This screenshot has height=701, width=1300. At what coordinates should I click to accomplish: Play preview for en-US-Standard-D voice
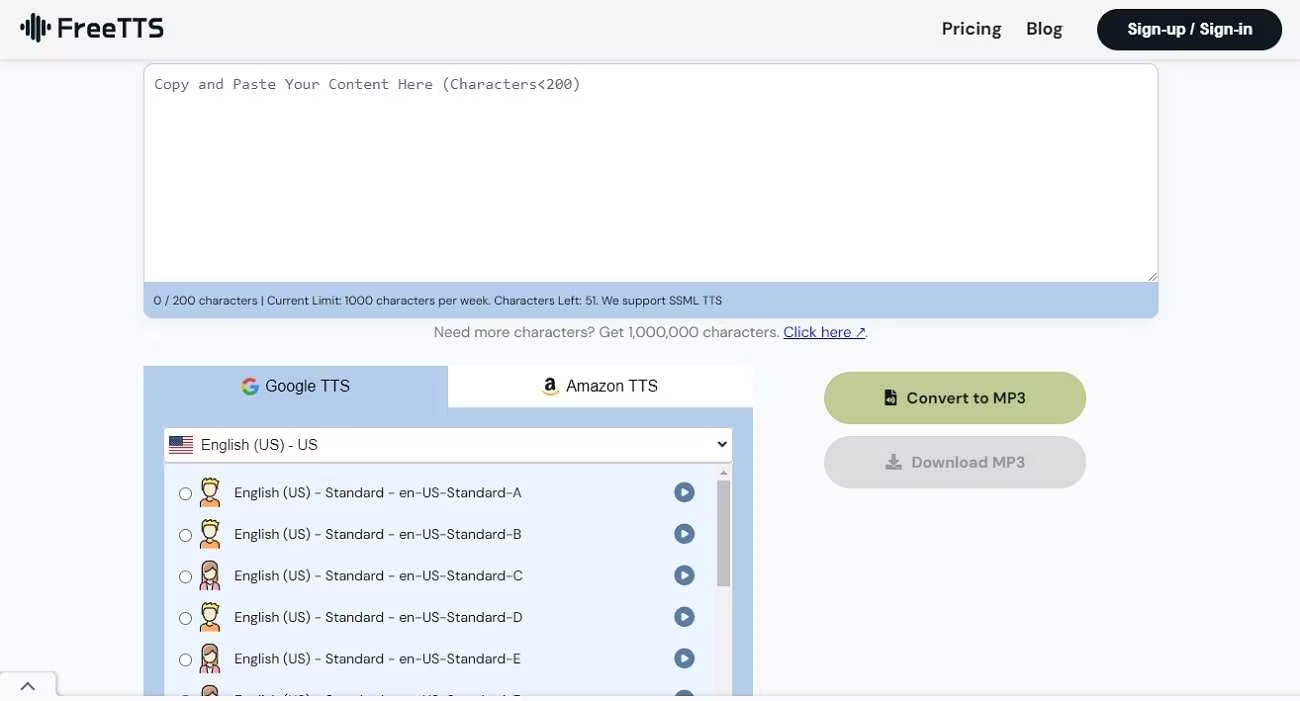pyautogui.click(x=684, y=617)
